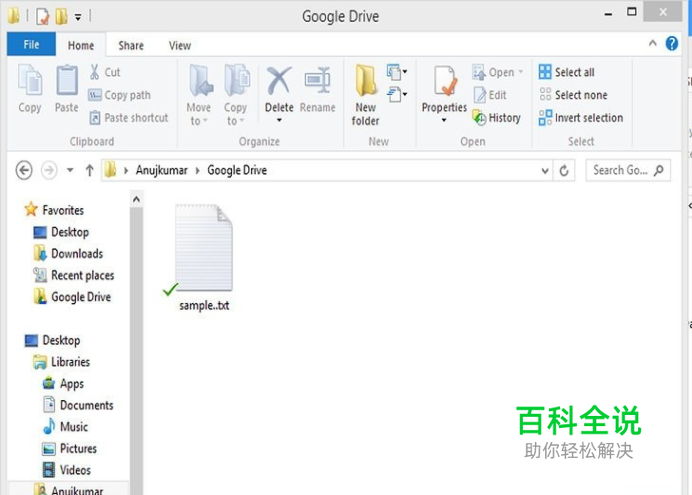Click the quick access New folder icon in title bar
Image resolution: width=692 pixels, height=495 pixels.
click(61, 17)
